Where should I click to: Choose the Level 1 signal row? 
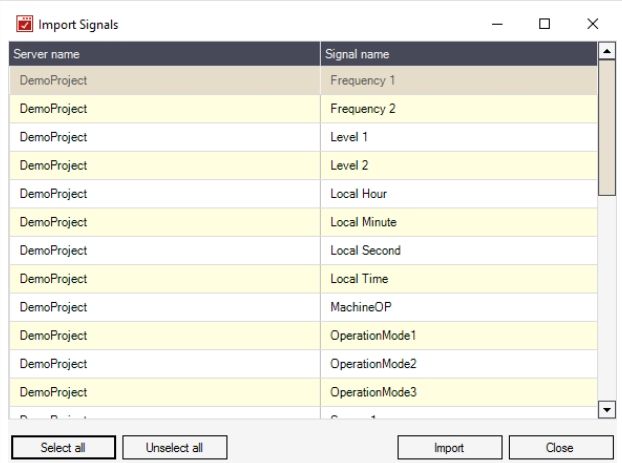[x=349, y=137]
